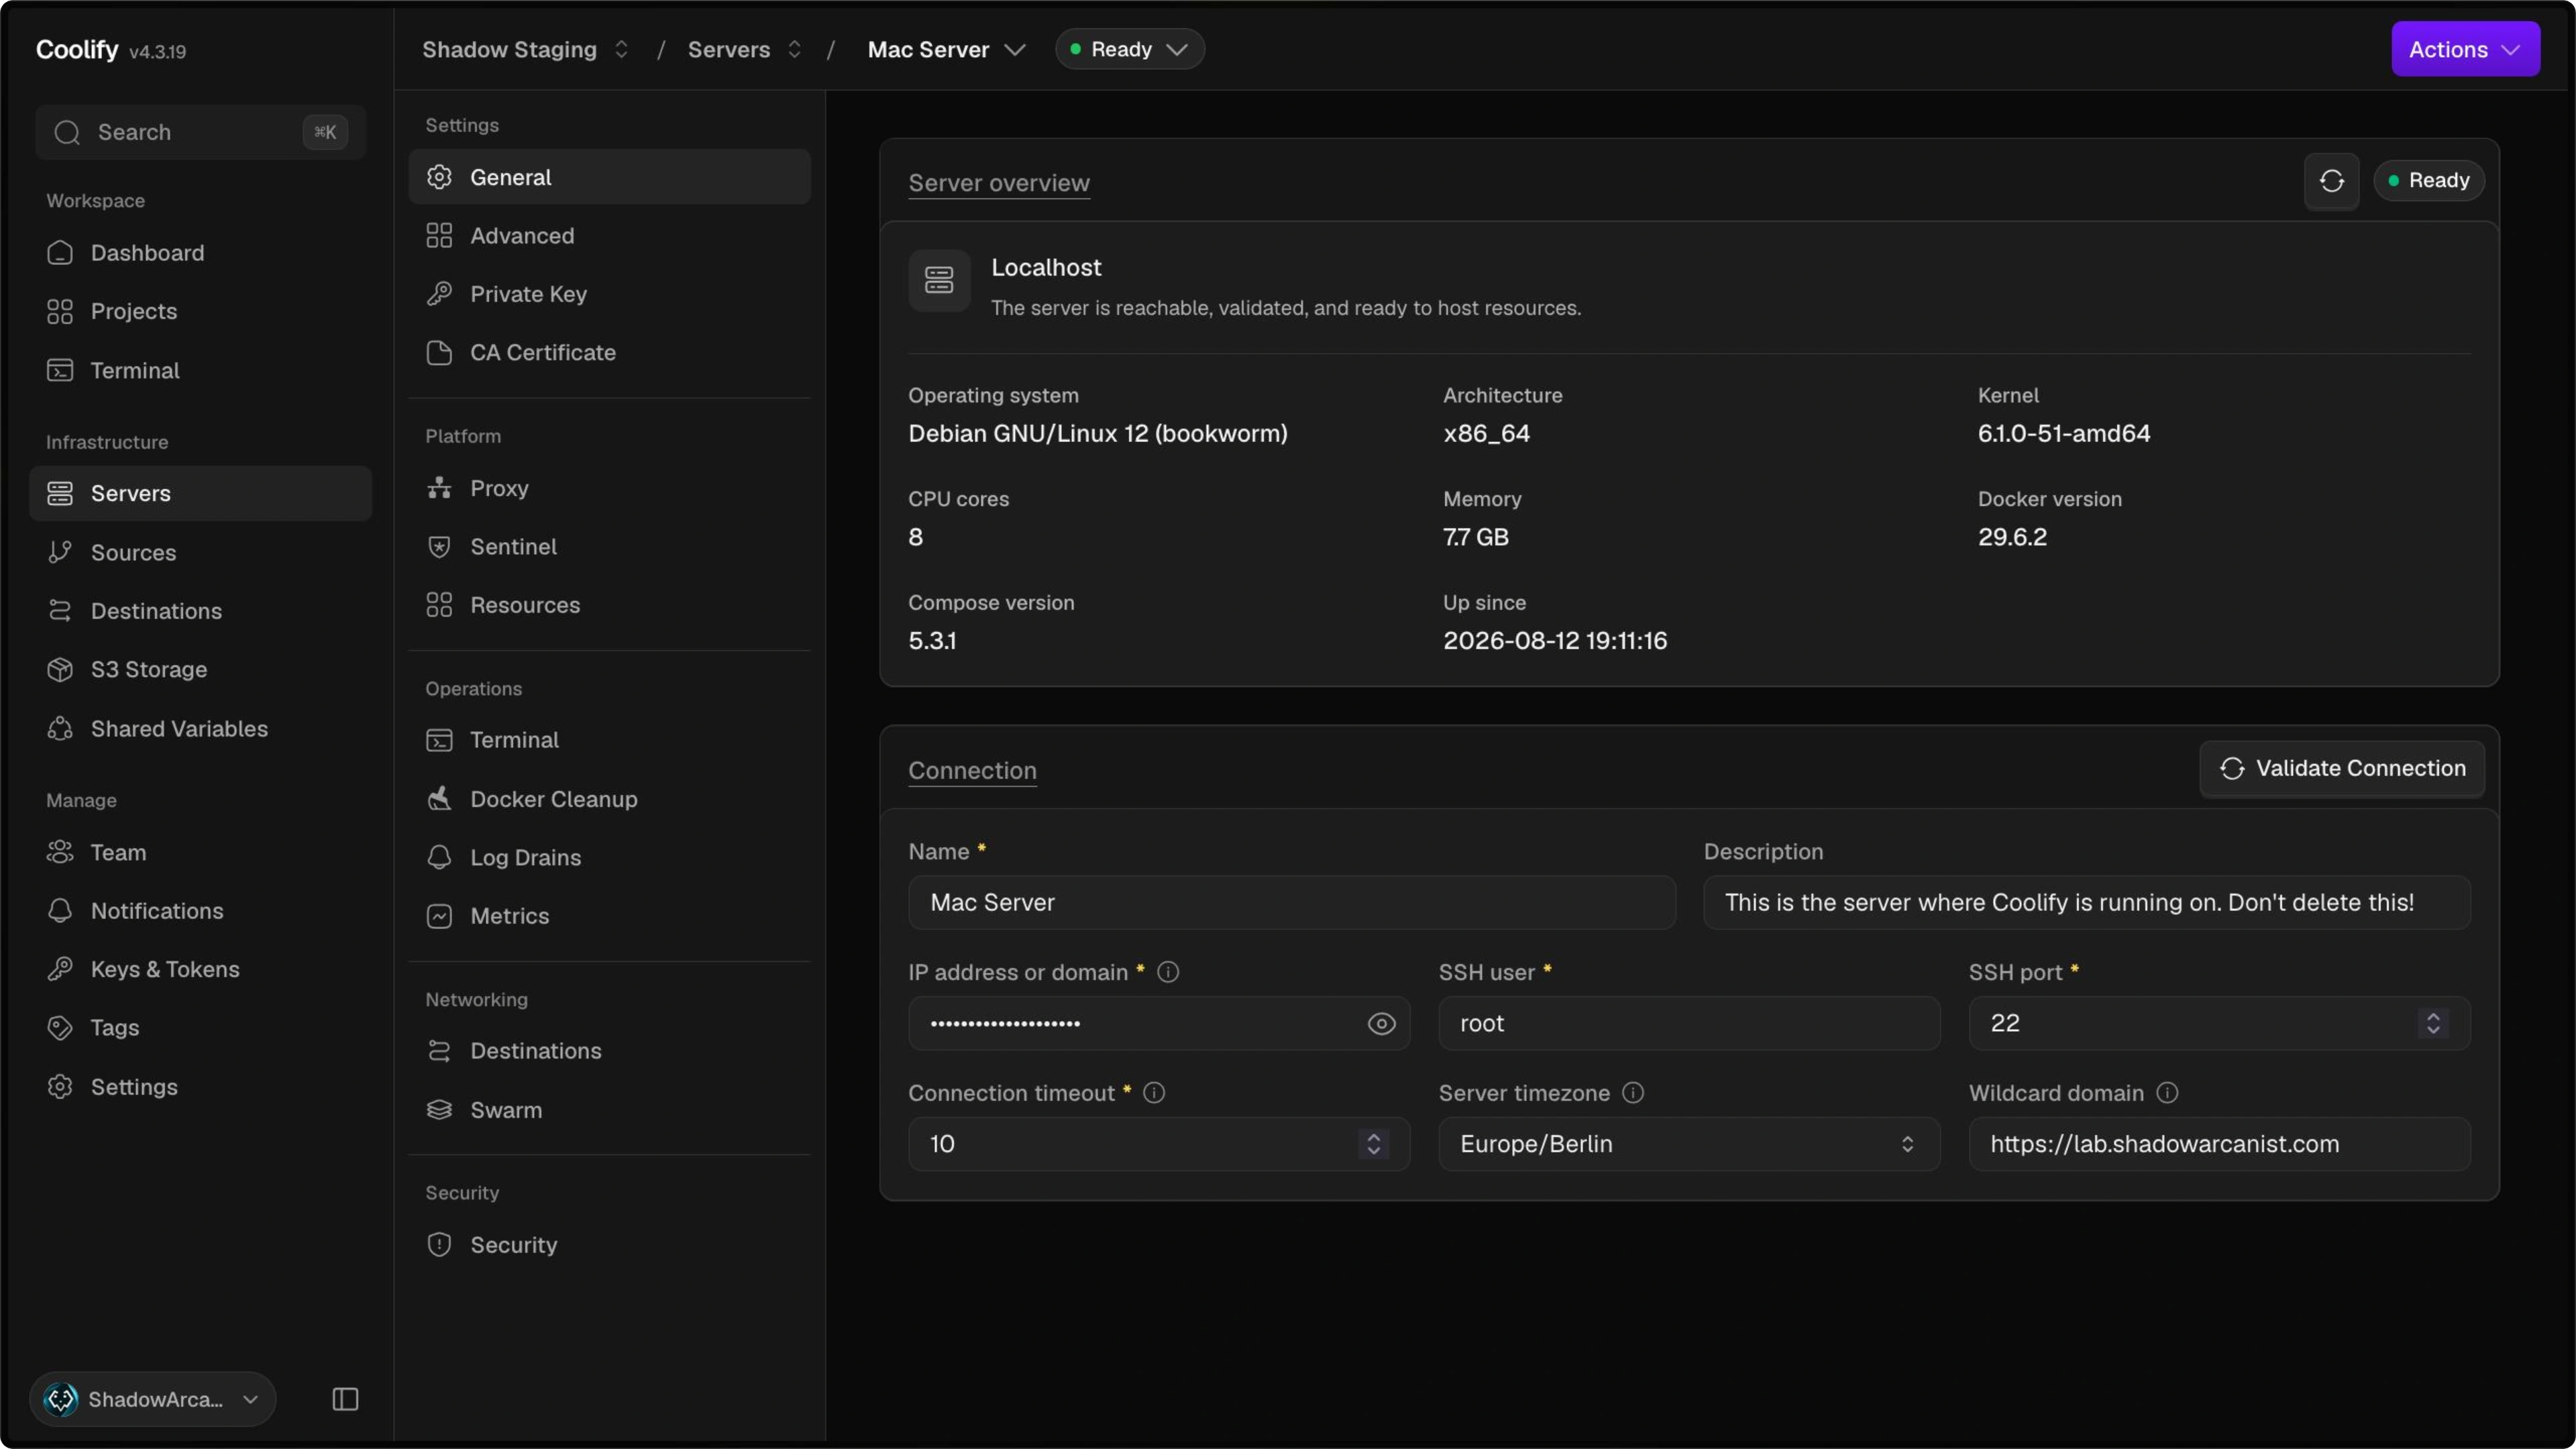Viewport: 2576px width, 1449px height.
Task: Click Debian GNU/Linux 12 (bookworm) text
Action: (x=1097, y=434)
